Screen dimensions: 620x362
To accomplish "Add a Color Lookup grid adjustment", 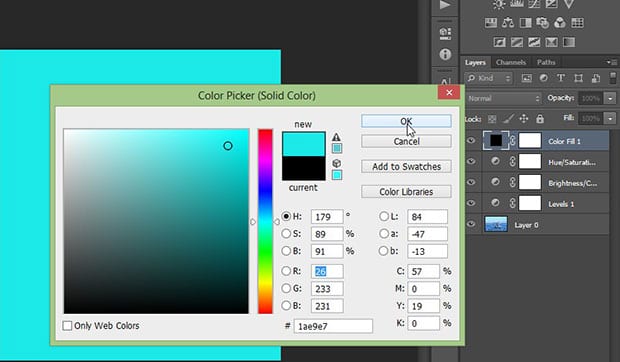I will coord(577,23).
